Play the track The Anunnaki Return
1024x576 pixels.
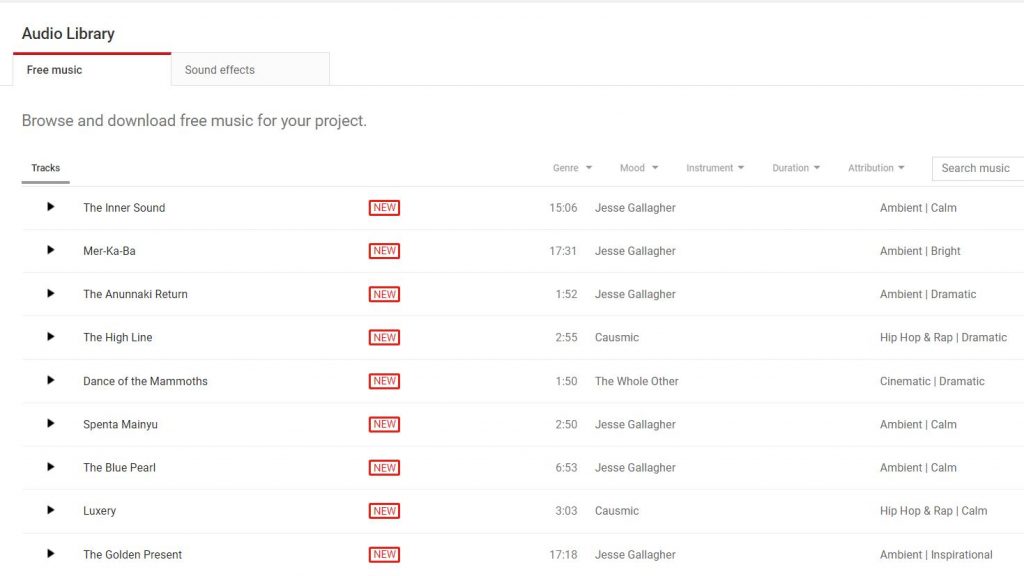click(50, 294)
